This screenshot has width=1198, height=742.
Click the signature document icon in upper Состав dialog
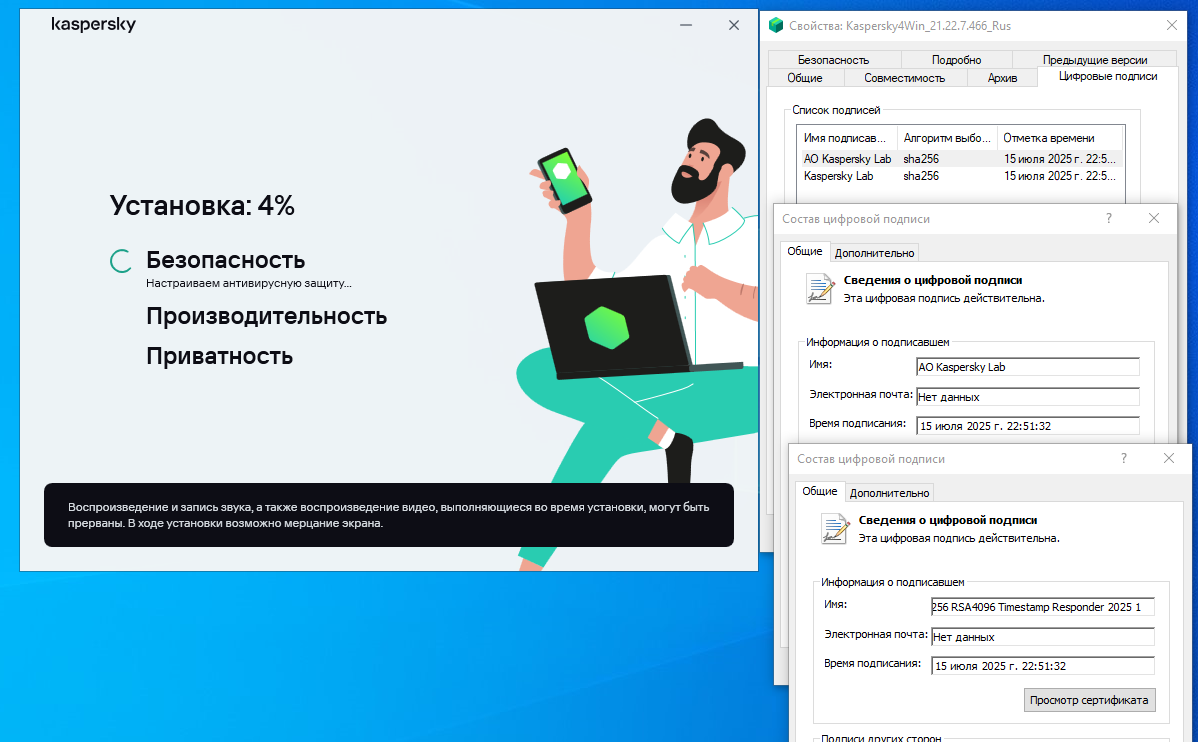pyautogui.click(x=820, y=289)
